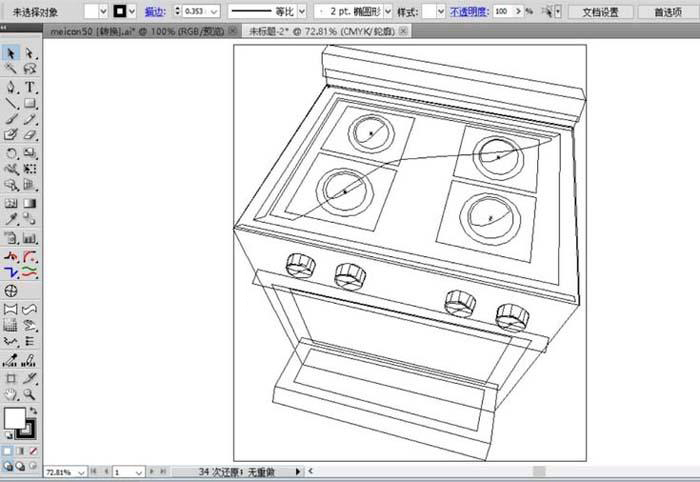Screen dimensions: 700x482
Task: Click the 文档设置 button
Action: point(600,12)
